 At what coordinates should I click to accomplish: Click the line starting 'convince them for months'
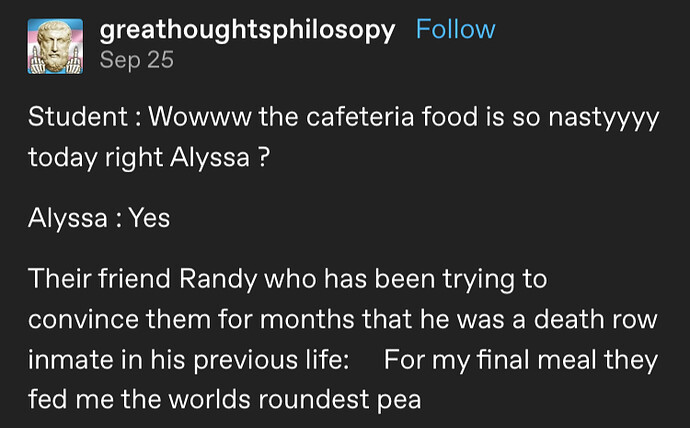[342, 319]
